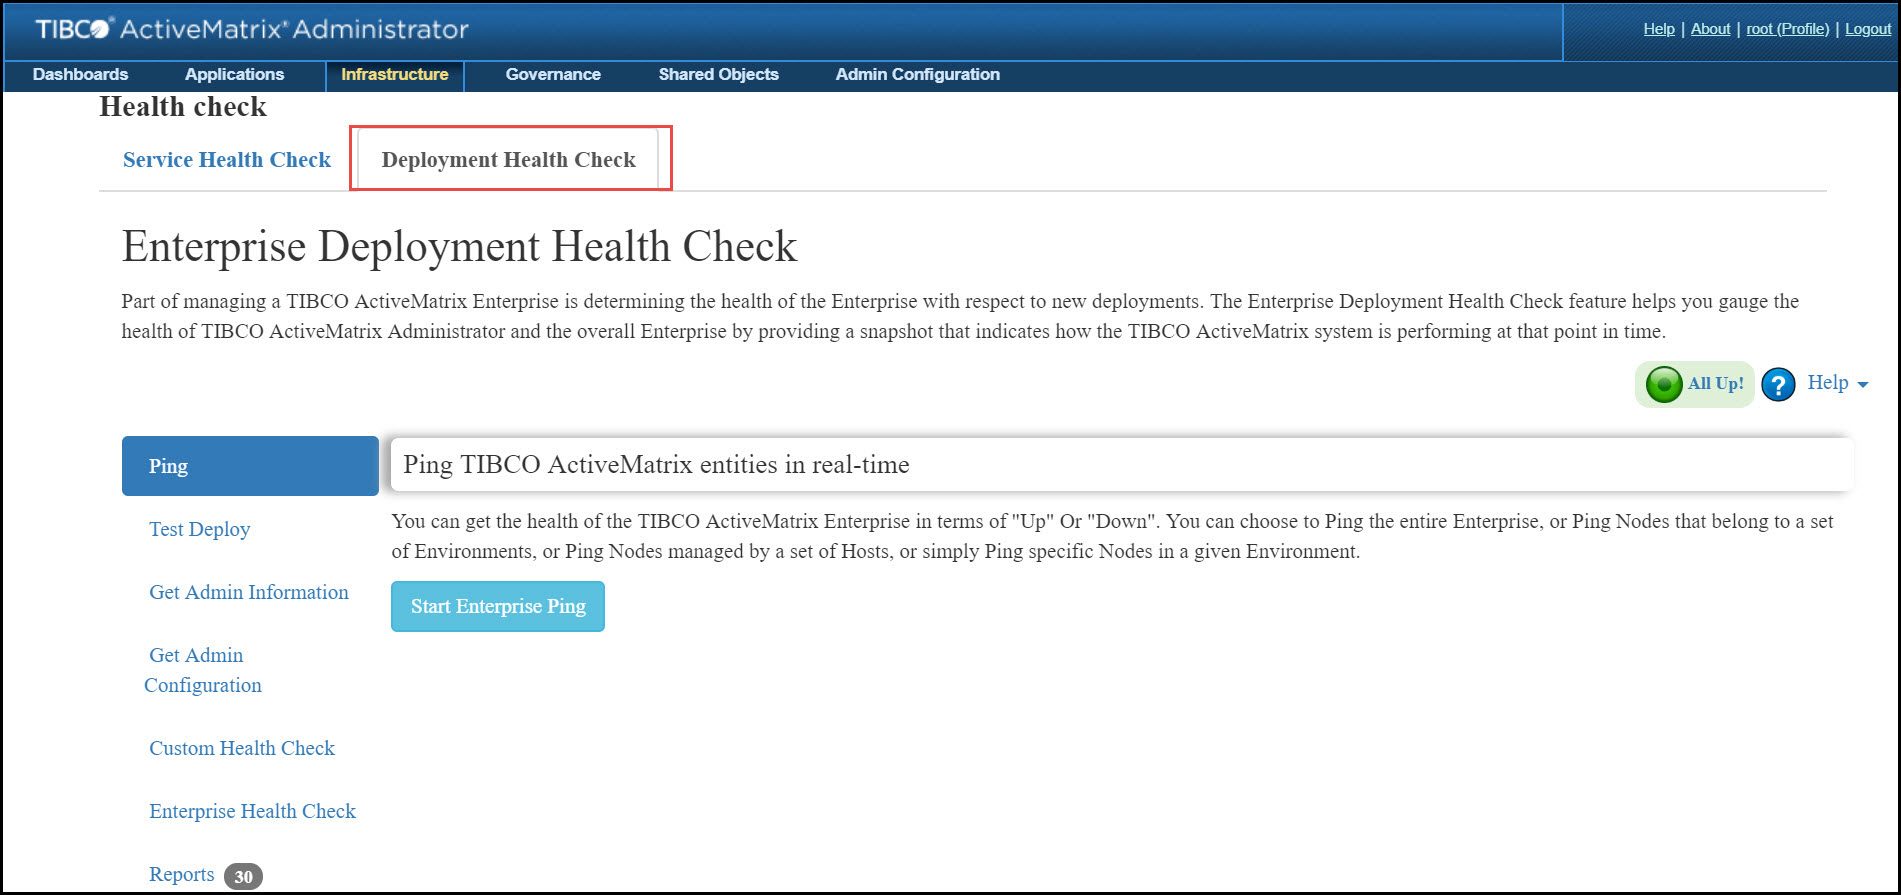Screen dimensions: 1901x895
Task: Expand the Help dropdown arrow
Action: (1862, 384)
